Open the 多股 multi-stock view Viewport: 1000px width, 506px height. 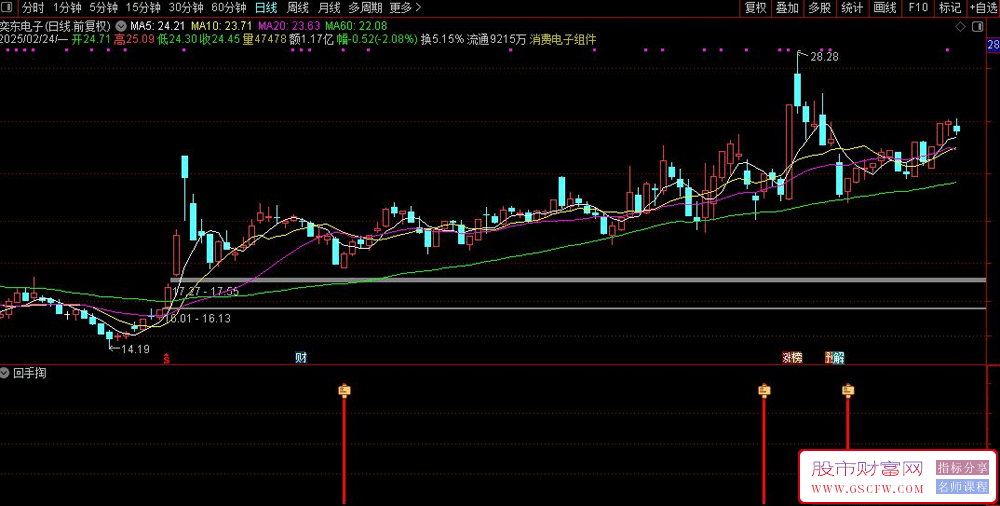(820, 8)
